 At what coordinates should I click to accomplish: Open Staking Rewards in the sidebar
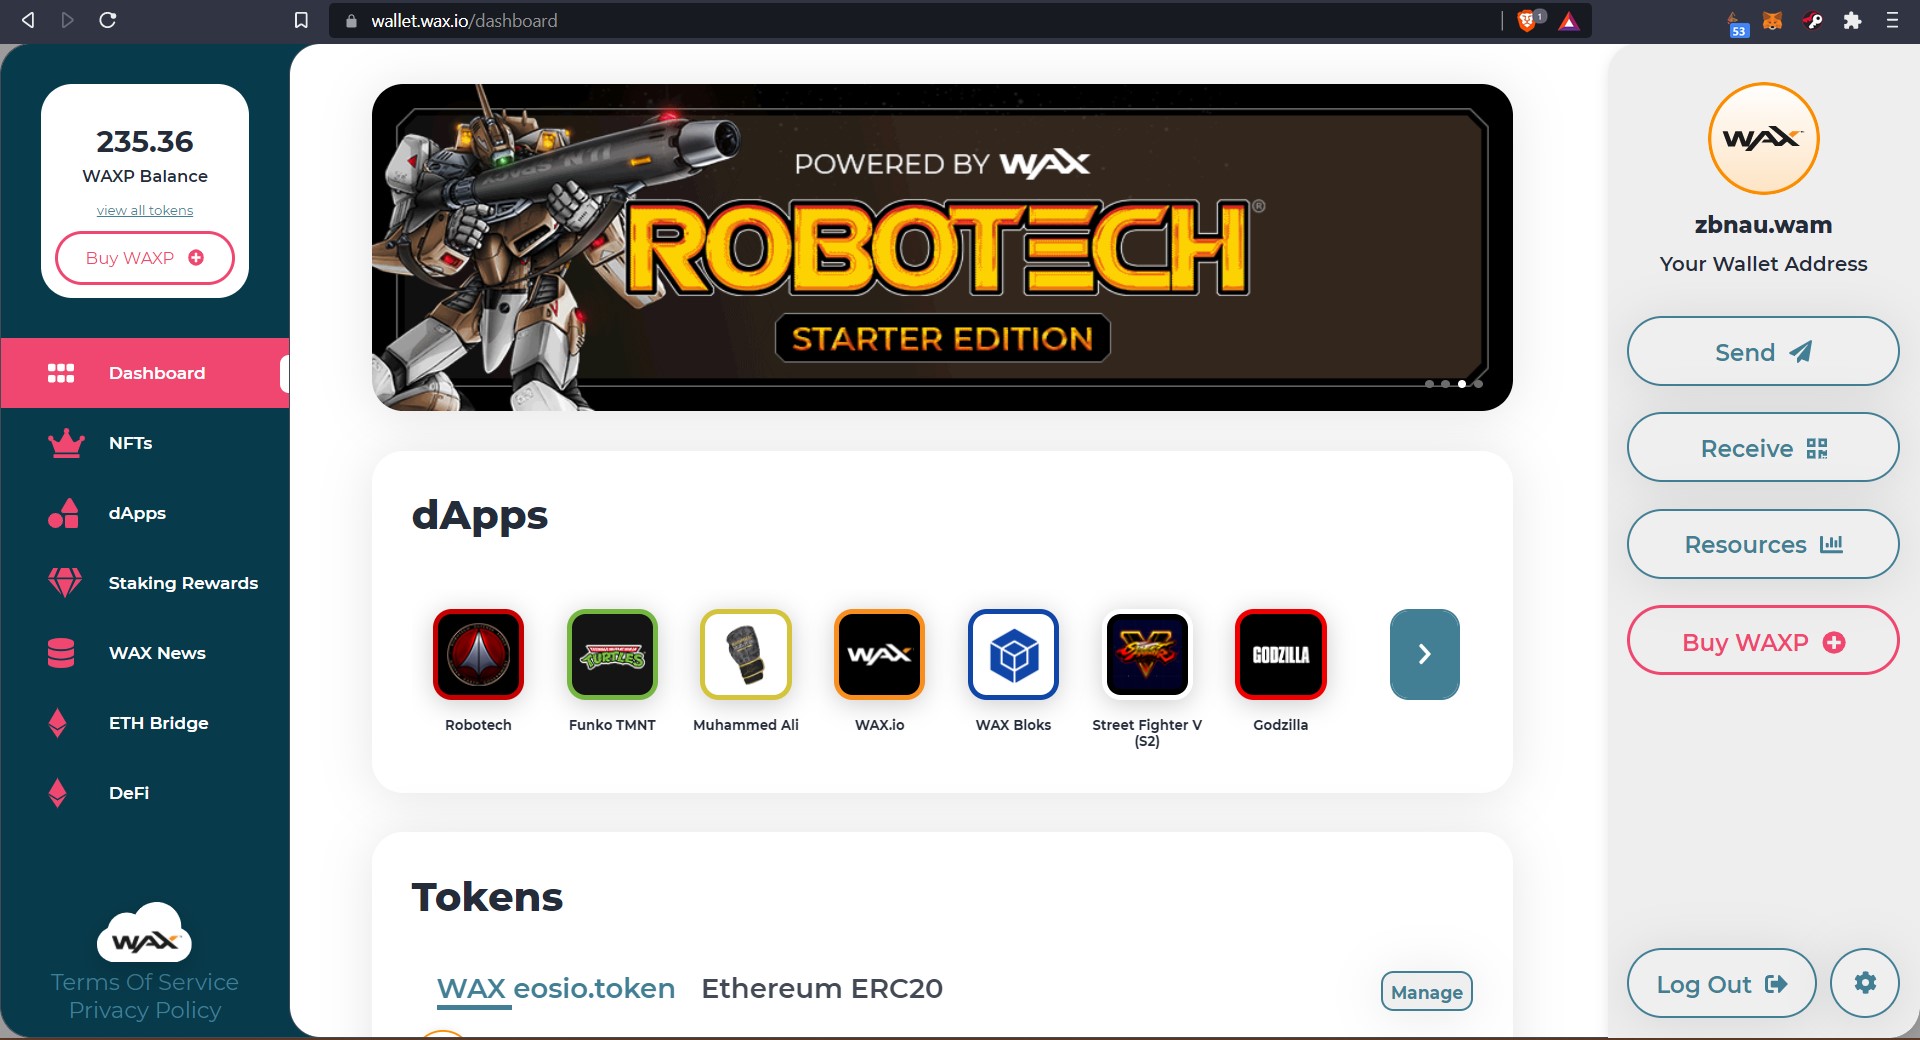(x=145, y=583)
